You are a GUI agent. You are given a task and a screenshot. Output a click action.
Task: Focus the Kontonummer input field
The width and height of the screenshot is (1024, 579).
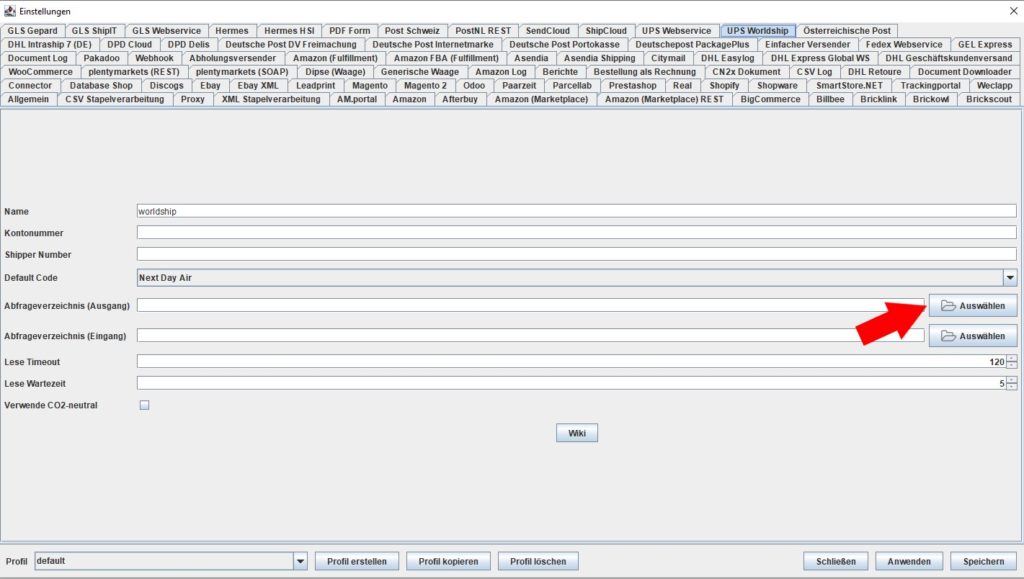(x=577, y=233)
